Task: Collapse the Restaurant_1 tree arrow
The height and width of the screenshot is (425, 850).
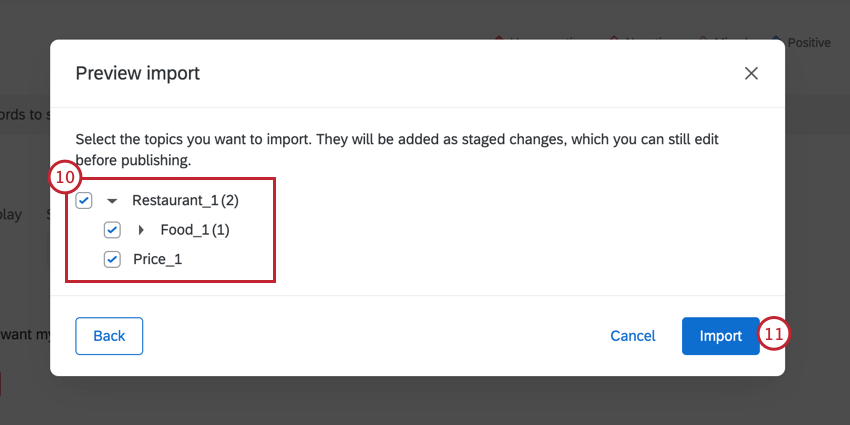Action: [112, 201]
